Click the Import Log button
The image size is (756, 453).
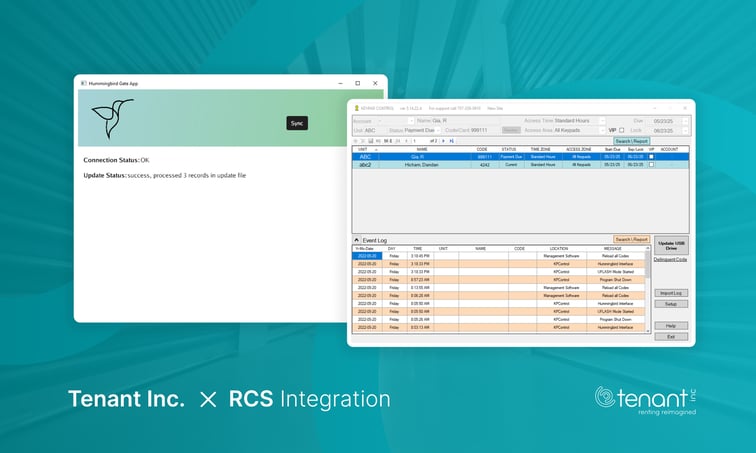pos(671,293)
